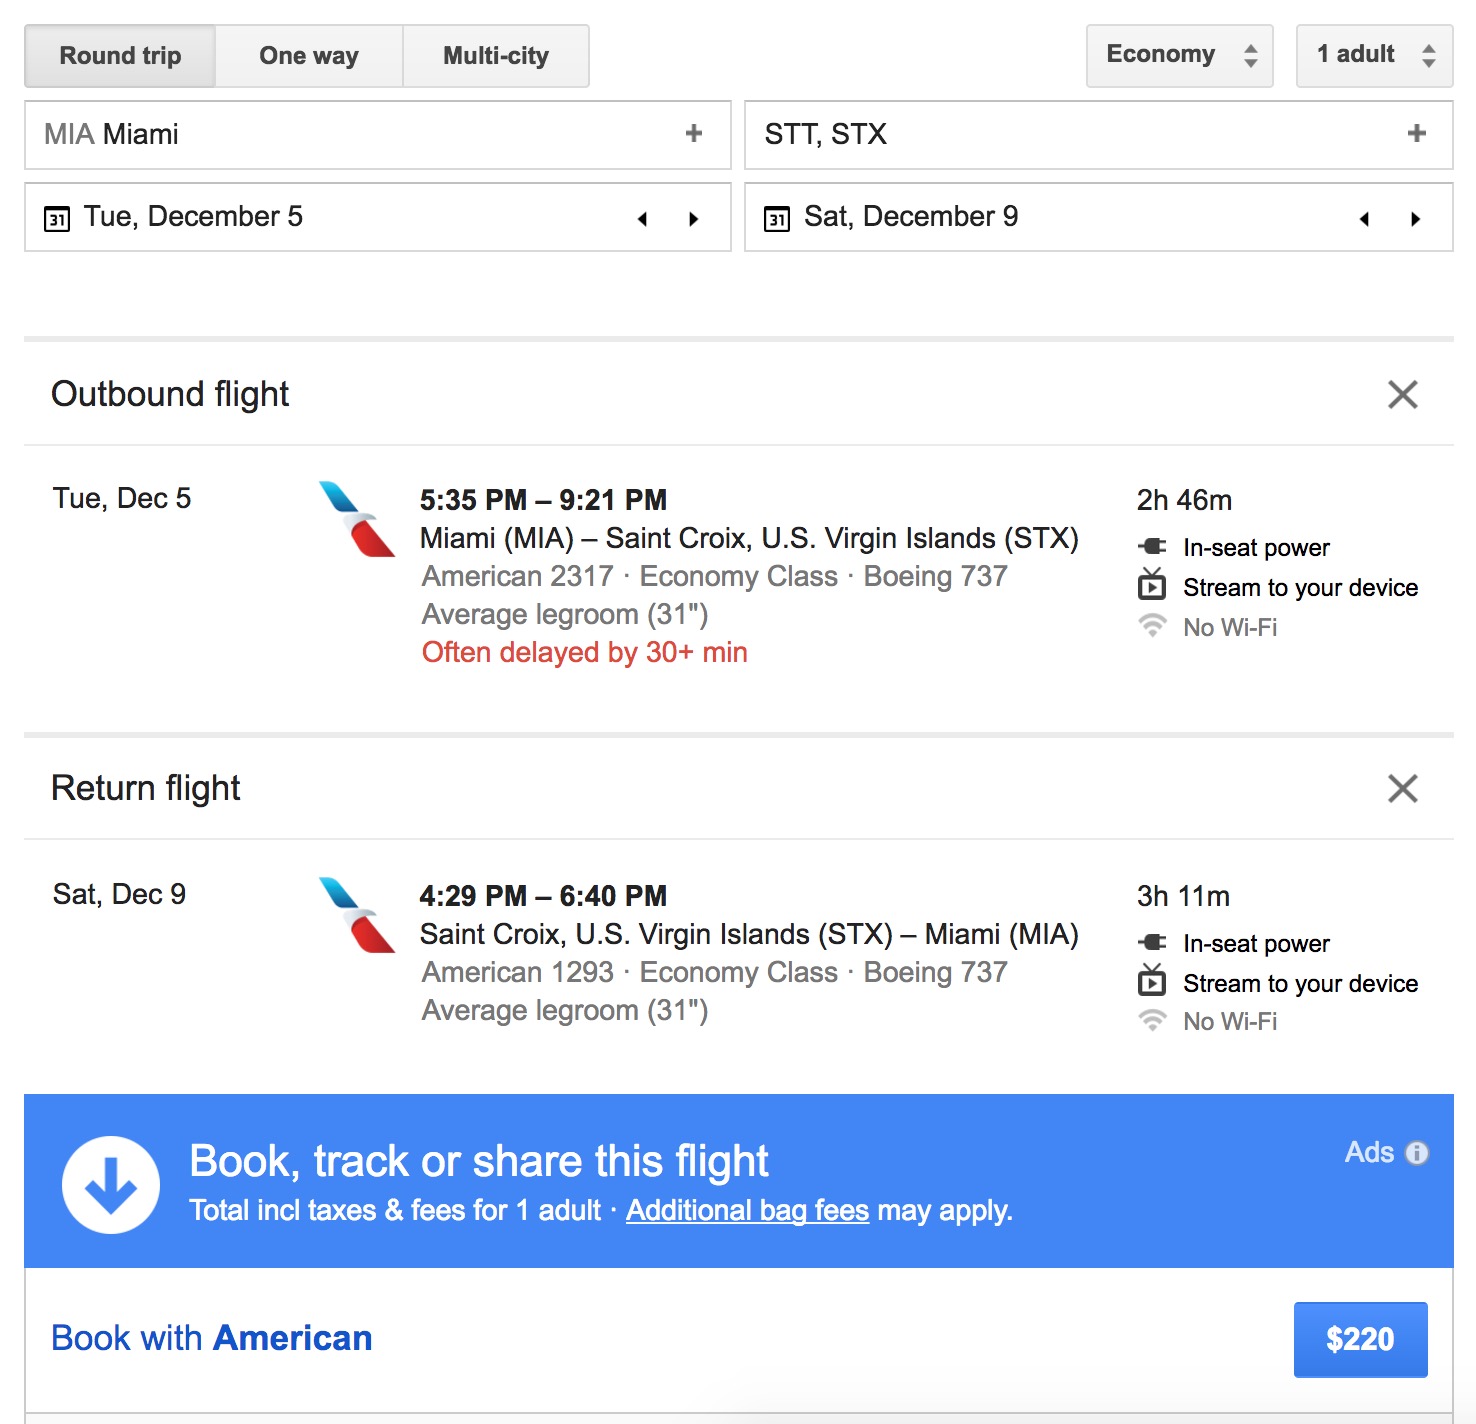Move return date forward one day
Image resolution: width=1476 pixels, height=1424 pixels.
tap(1415, 219)
